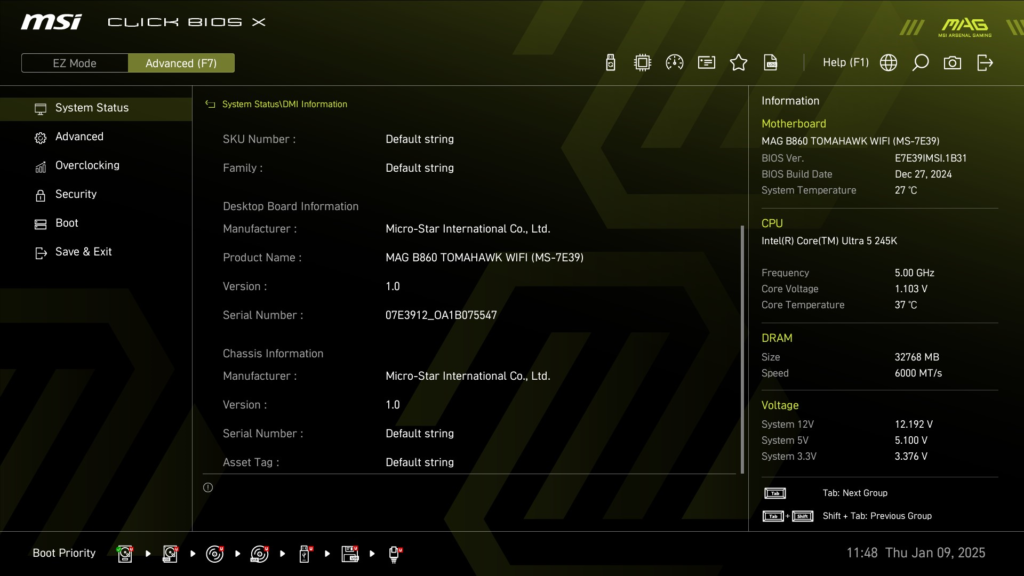Exit BIOS using the exit arrow icon
This screenshot has width=1024, height=576.
(985, 62)
